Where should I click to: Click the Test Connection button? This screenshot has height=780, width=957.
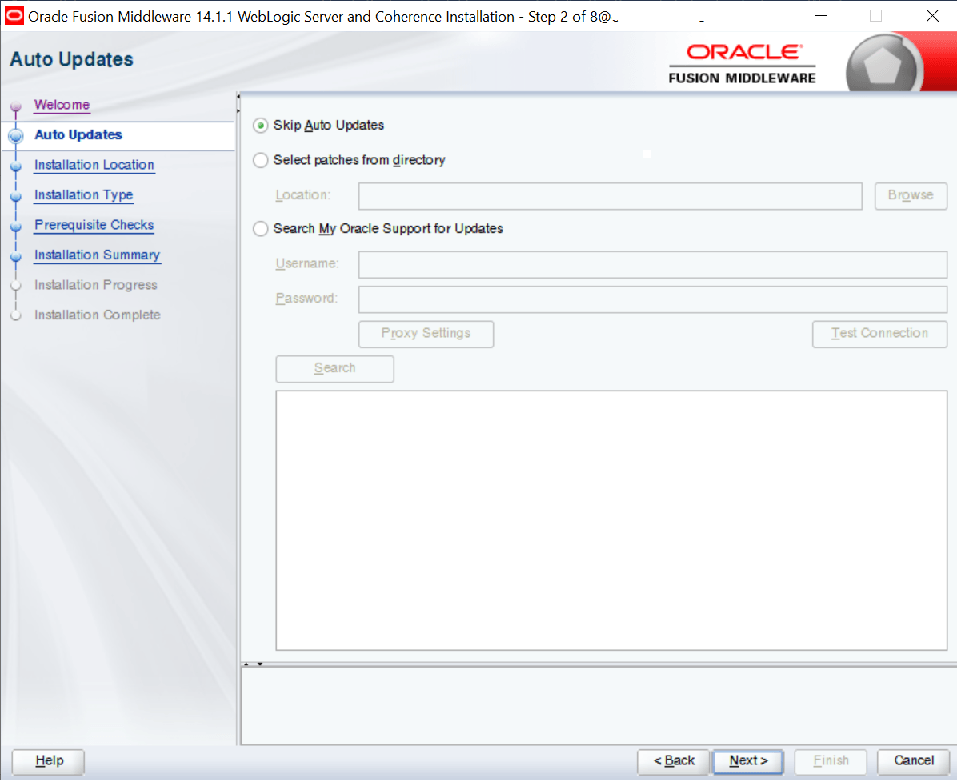879,334
